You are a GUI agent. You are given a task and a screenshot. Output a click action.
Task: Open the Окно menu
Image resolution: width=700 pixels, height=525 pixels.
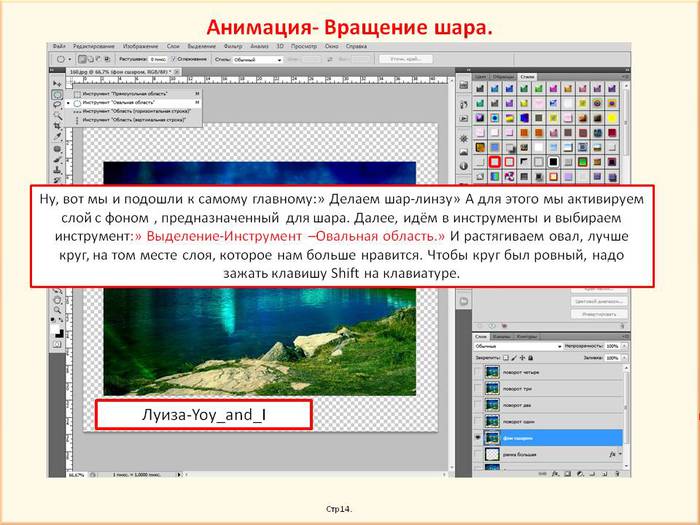tap(331, 46)
